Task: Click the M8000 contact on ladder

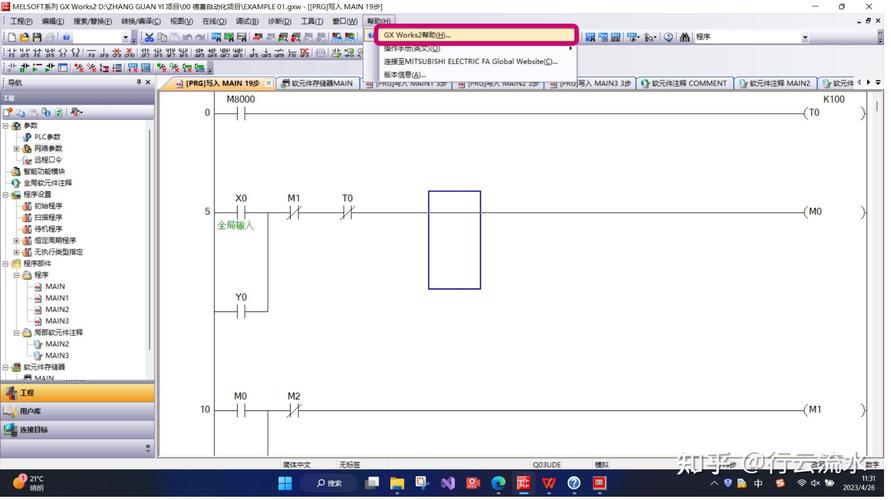Action: point(241,113)
